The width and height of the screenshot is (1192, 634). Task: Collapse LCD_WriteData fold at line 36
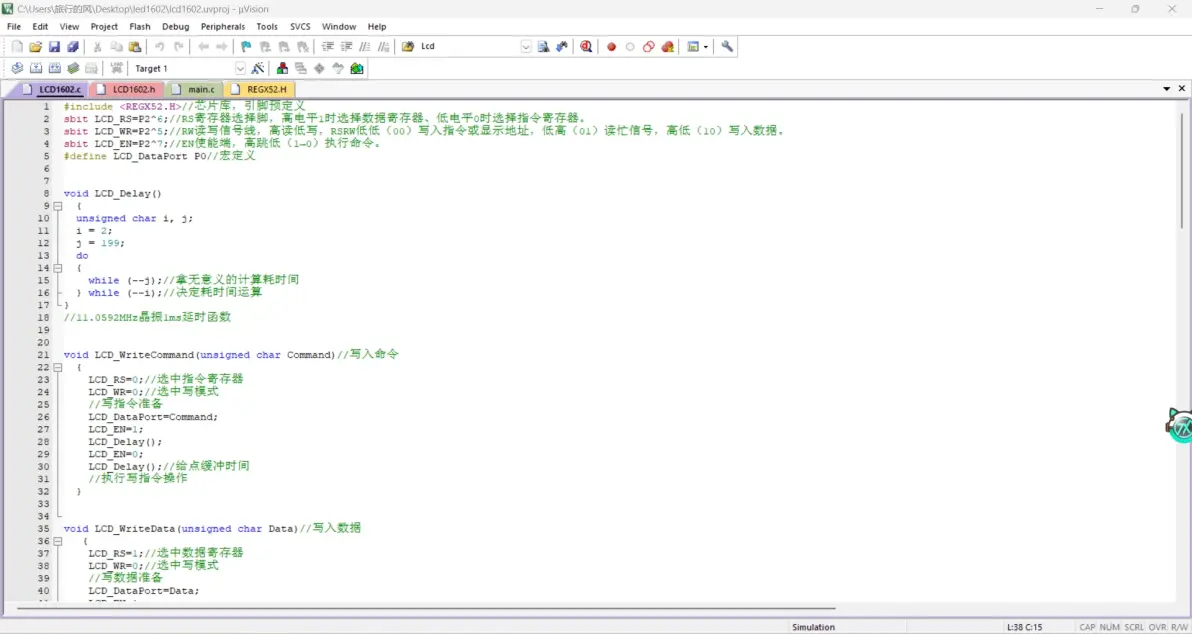pos(58,541)
